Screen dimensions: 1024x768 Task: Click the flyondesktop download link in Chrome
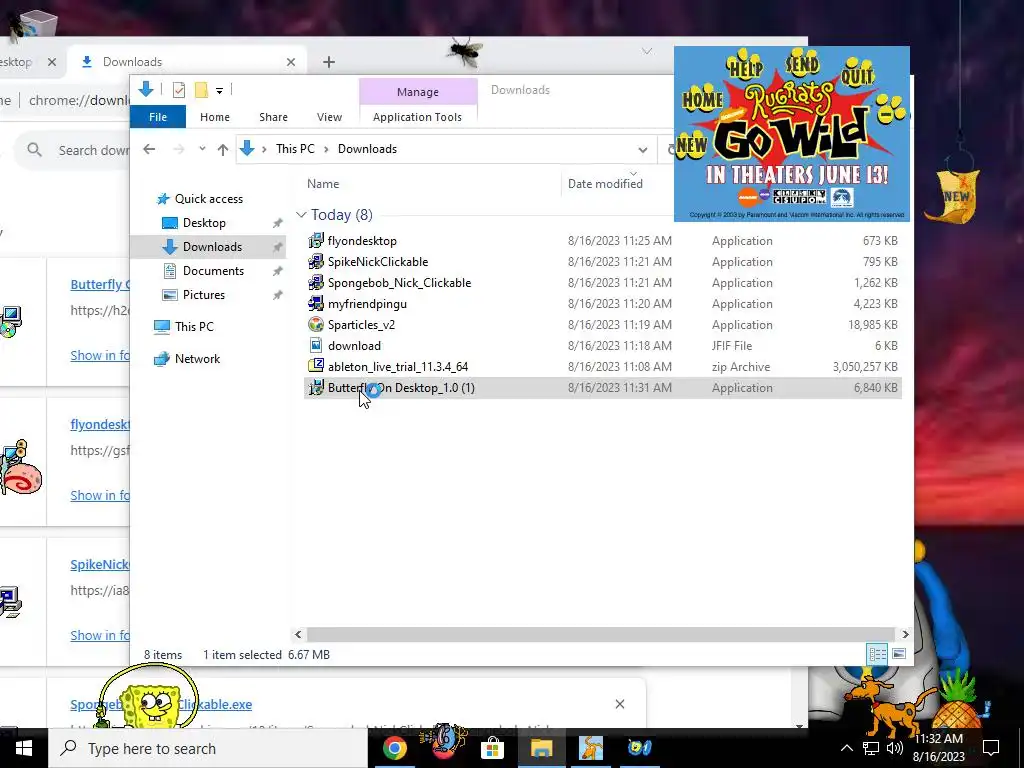pos(99,424)
